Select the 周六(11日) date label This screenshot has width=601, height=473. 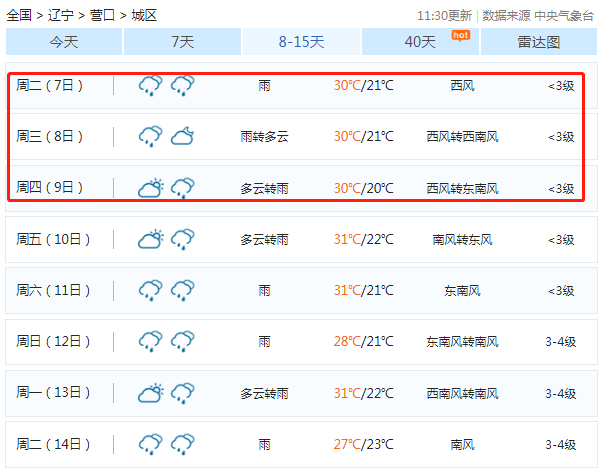pos(53,290)
